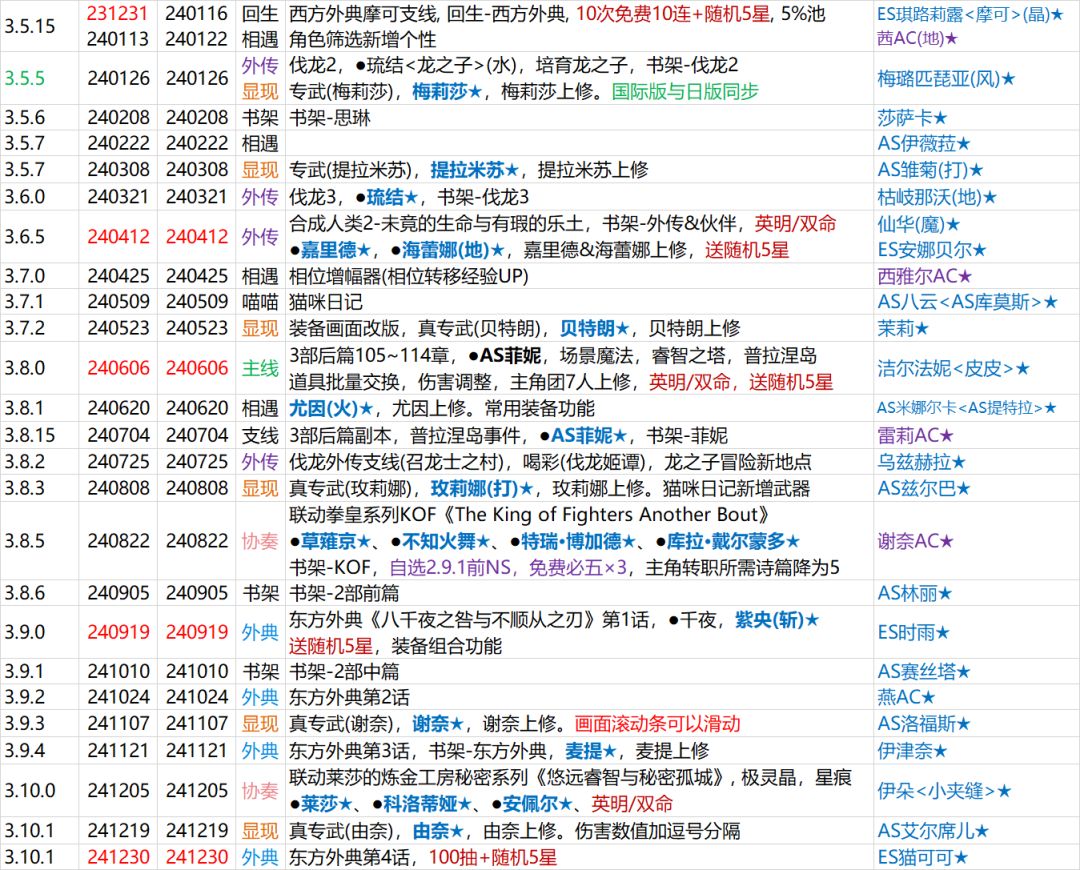Select the bold blue 草薙京★ name
This screenshot has width=1080, height=870.
[x=336, y=541]
